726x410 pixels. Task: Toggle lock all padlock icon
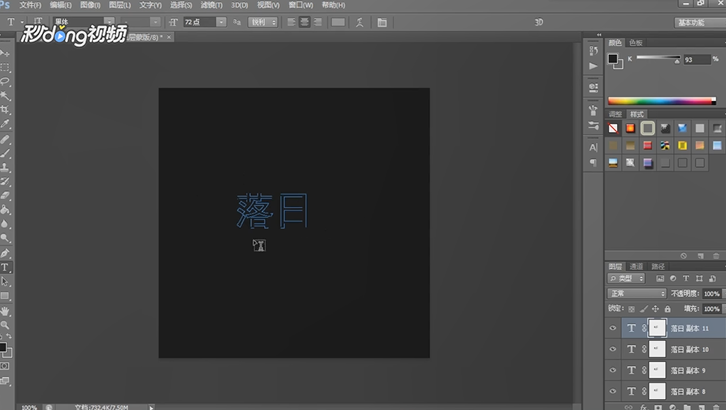(667, 309)
